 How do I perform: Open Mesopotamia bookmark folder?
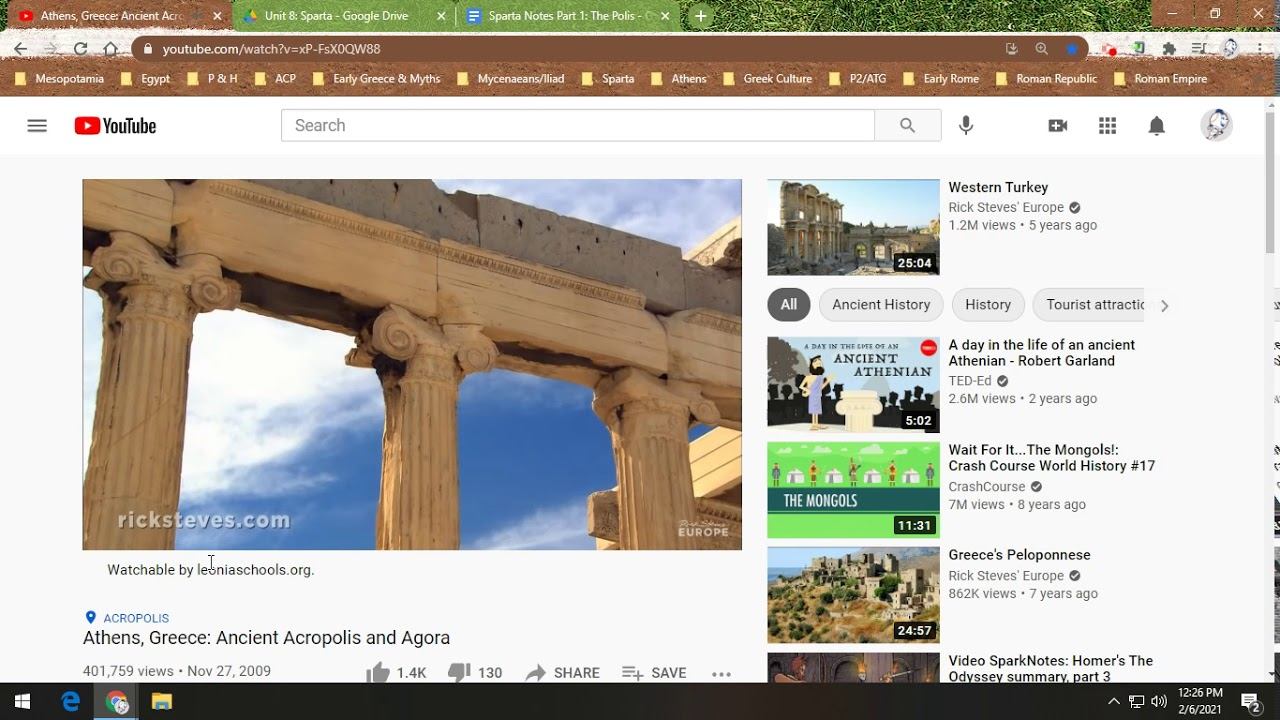click(60, 79)
